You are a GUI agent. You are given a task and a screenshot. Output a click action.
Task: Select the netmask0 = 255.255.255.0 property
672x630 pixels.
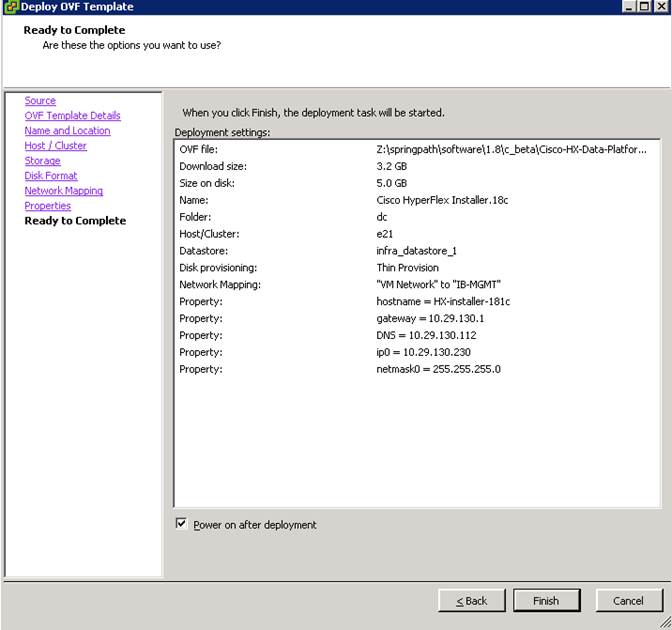(x=438, y=369)
